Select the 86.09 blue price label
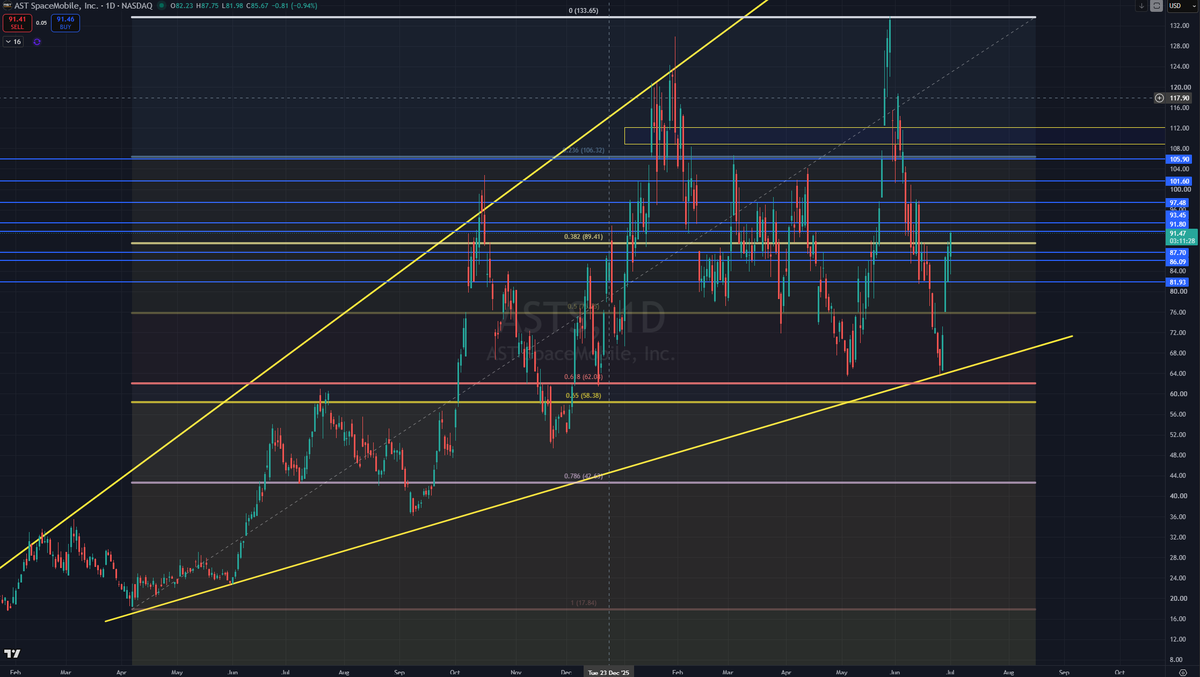Screen dimensions: 1200x677 pos(1178,261)
